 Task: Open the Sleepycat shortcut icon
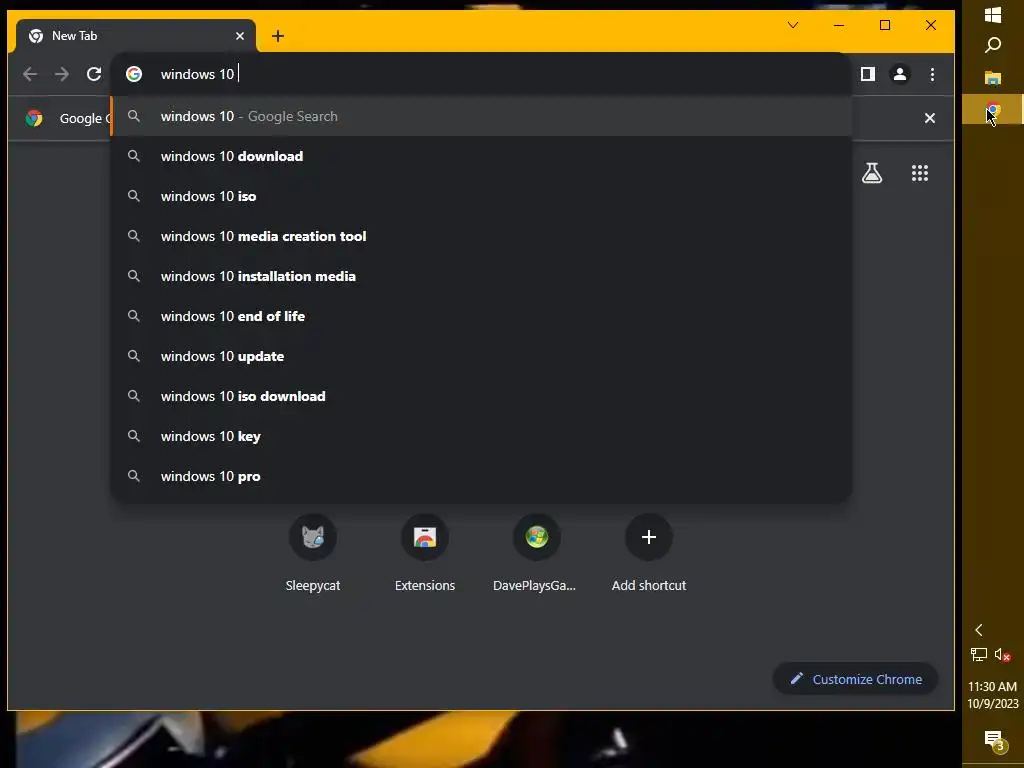(x=313, y=537)
